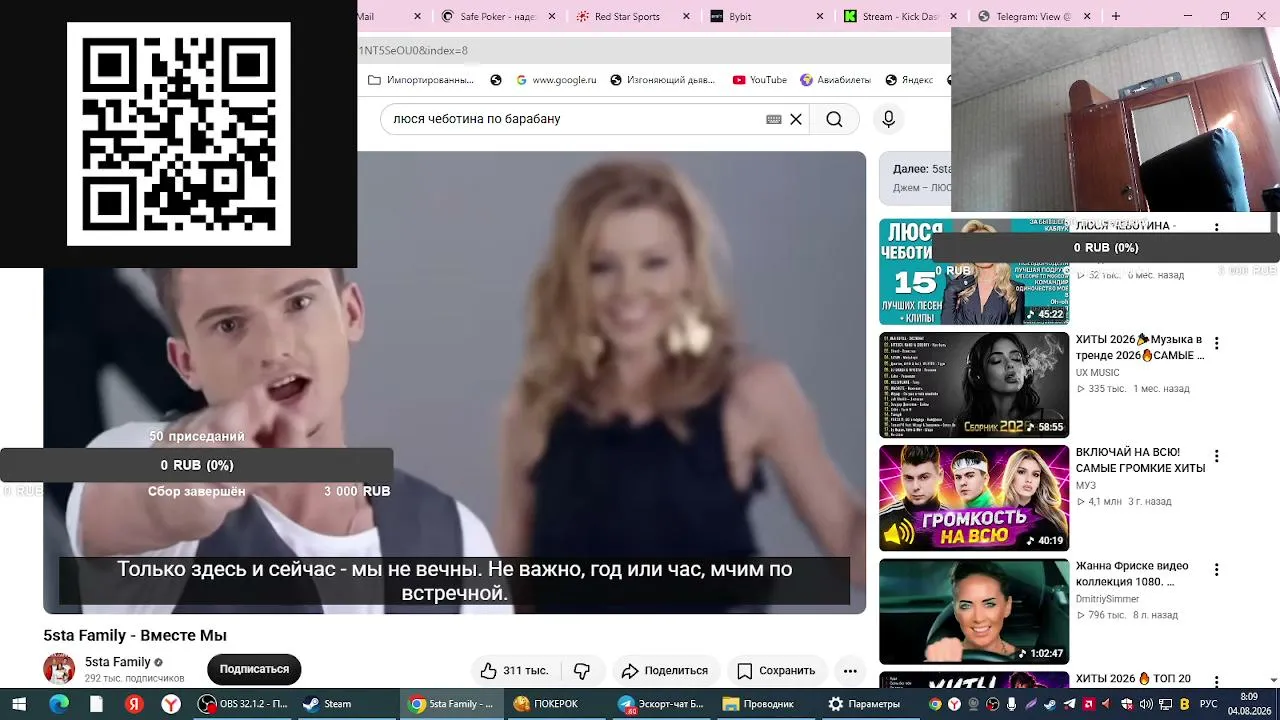The height and width of the screenshot is (720, 1280).
Task: Play the ХИТЫ 2026 Сборник thumbnail
Action: 974,385
